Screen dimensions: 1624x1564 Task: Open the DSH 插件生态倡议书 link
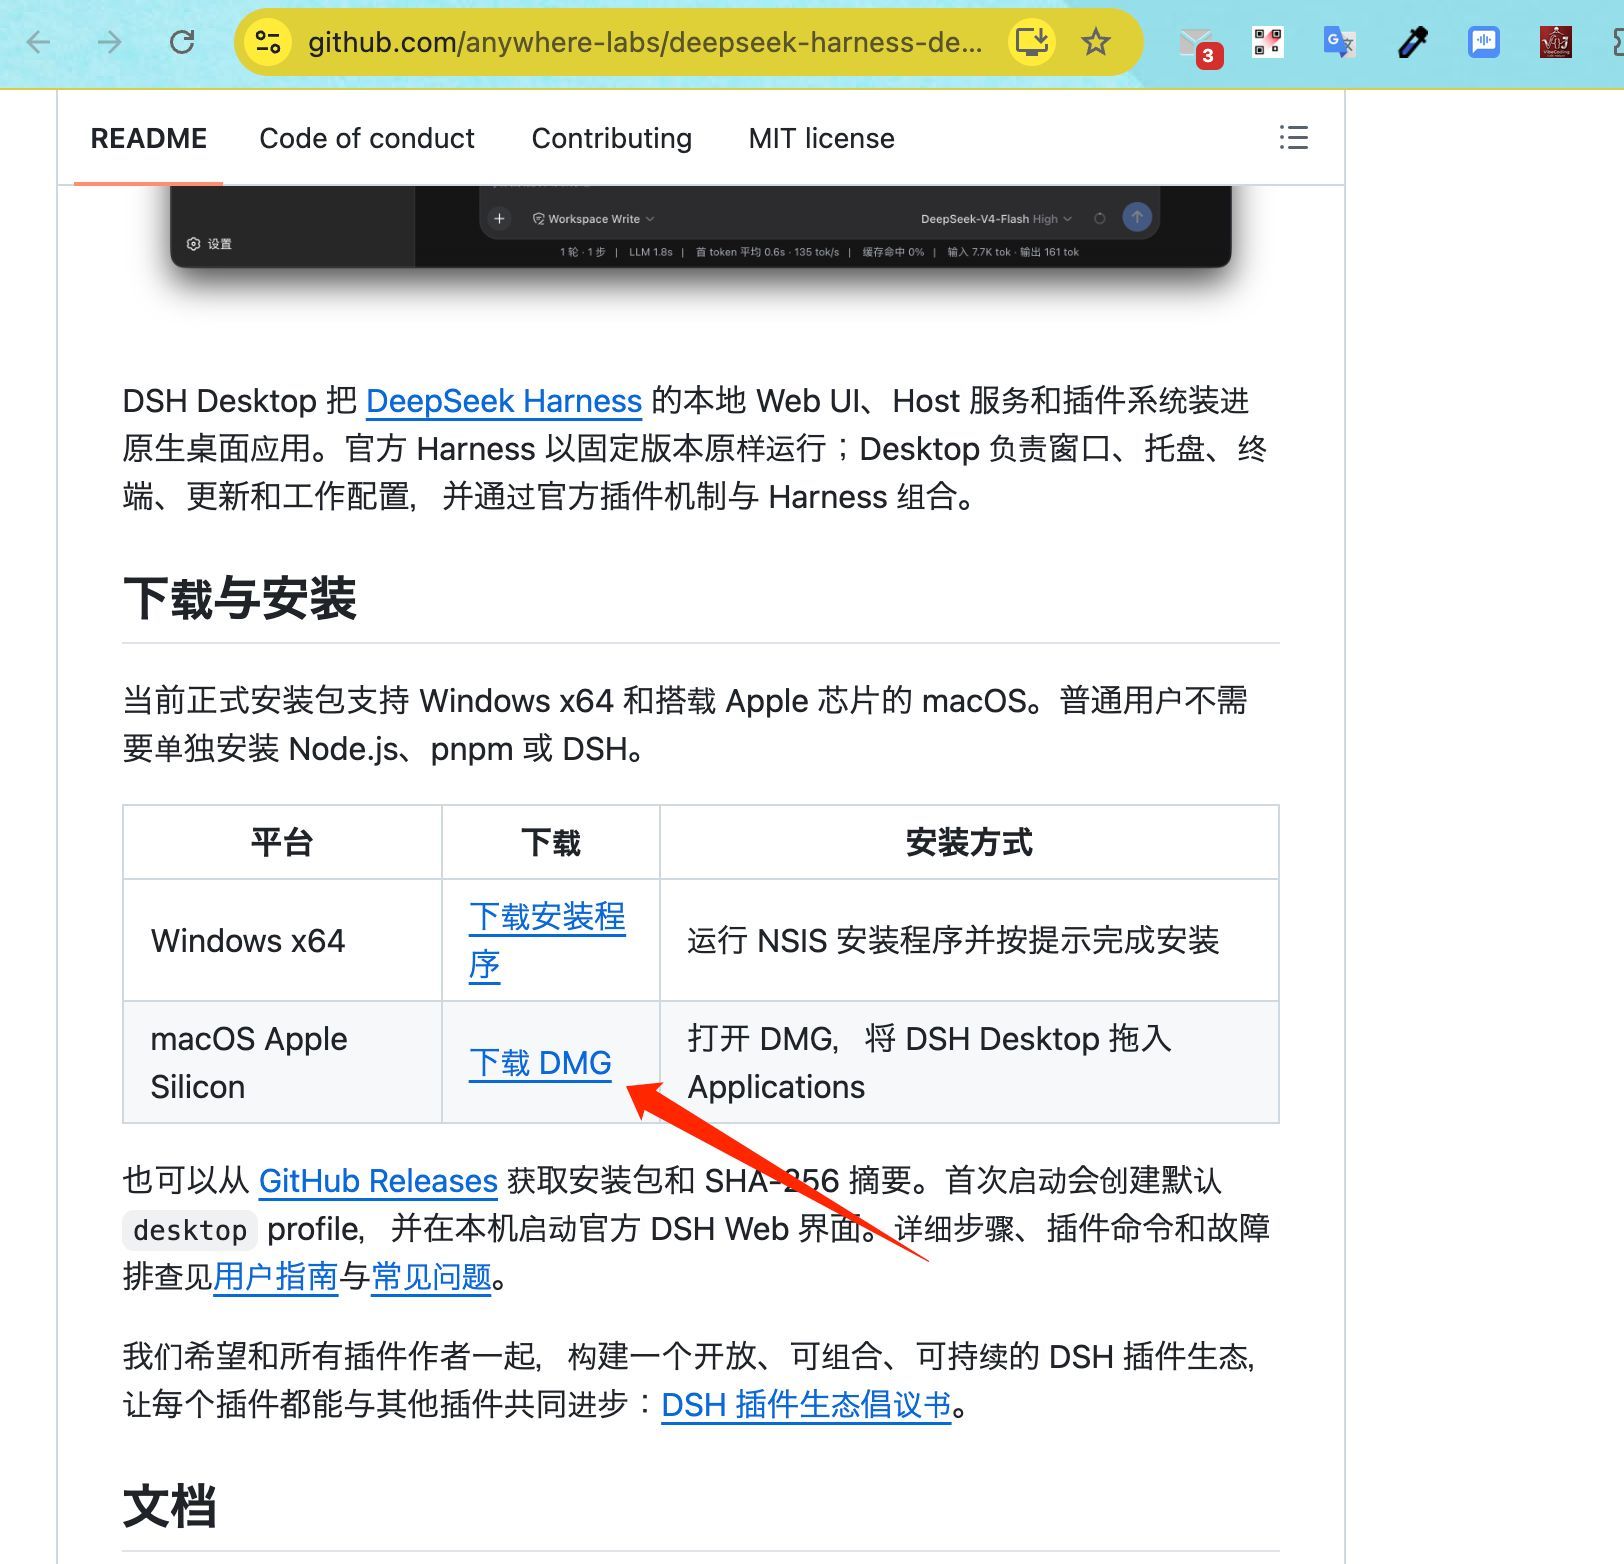806,1405
